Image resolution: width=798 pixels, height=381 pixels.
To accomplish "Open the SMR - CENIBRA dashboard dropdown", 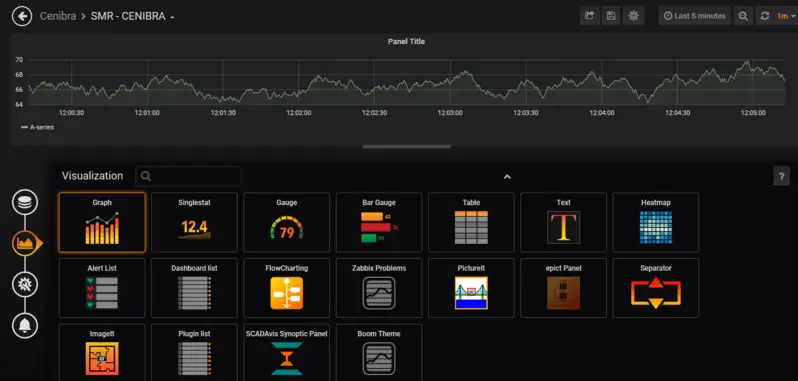I will 132,16.
